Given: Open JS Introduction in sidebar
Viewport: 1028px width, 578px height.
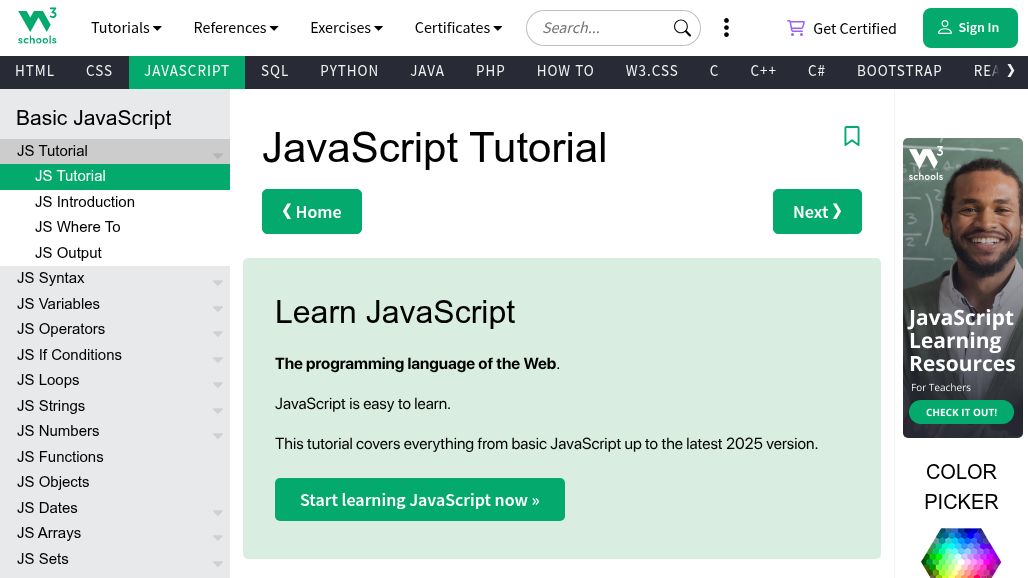Looking at the screenshot, I should (85, 202).
